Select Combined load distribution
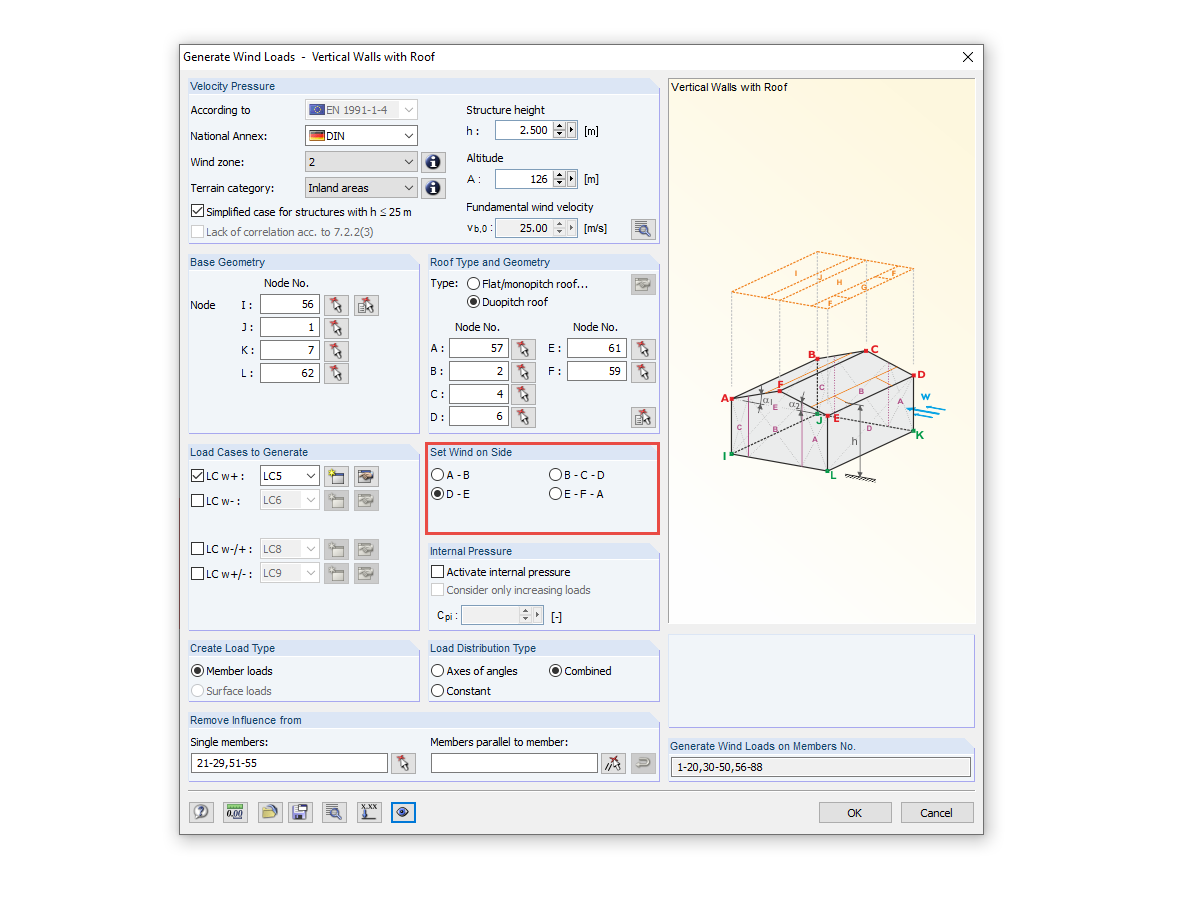 (555, 671)
